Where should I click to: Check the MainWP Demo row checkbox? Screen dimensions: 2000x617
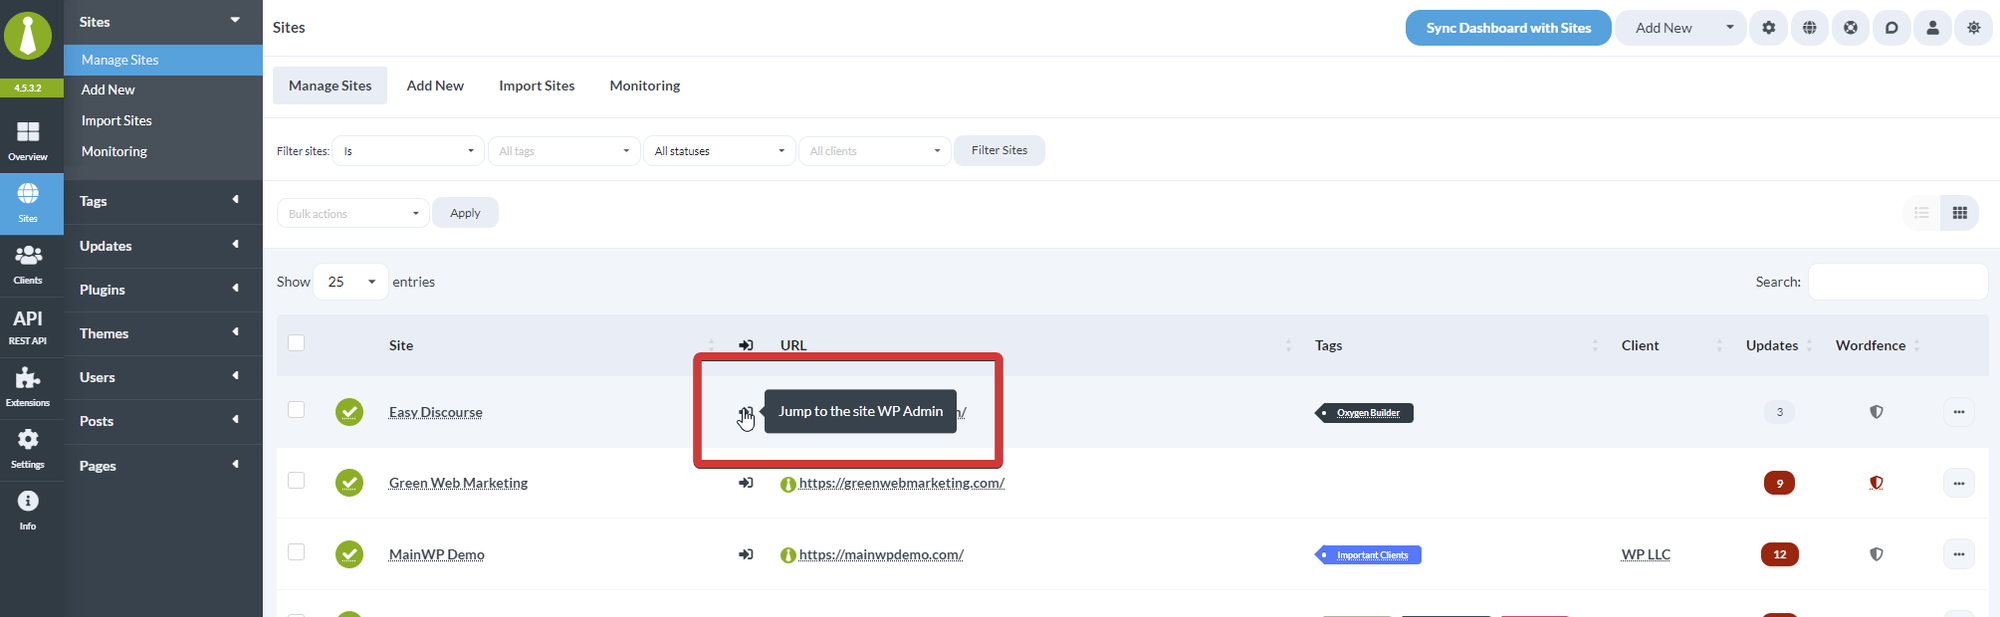pos(296,552)
